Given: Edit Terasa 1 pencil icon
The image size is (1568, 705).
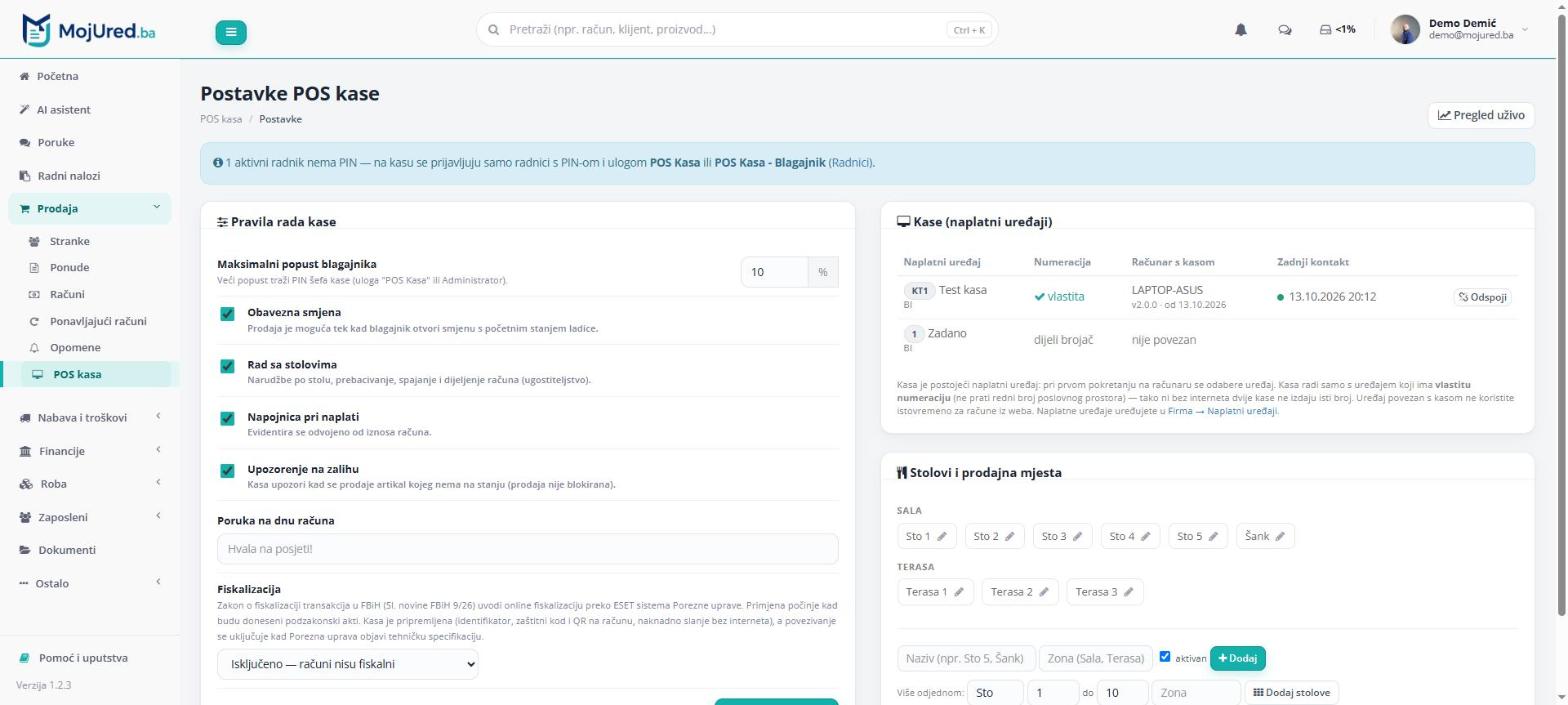Looking at the screenshot, I should coord(959,592).
